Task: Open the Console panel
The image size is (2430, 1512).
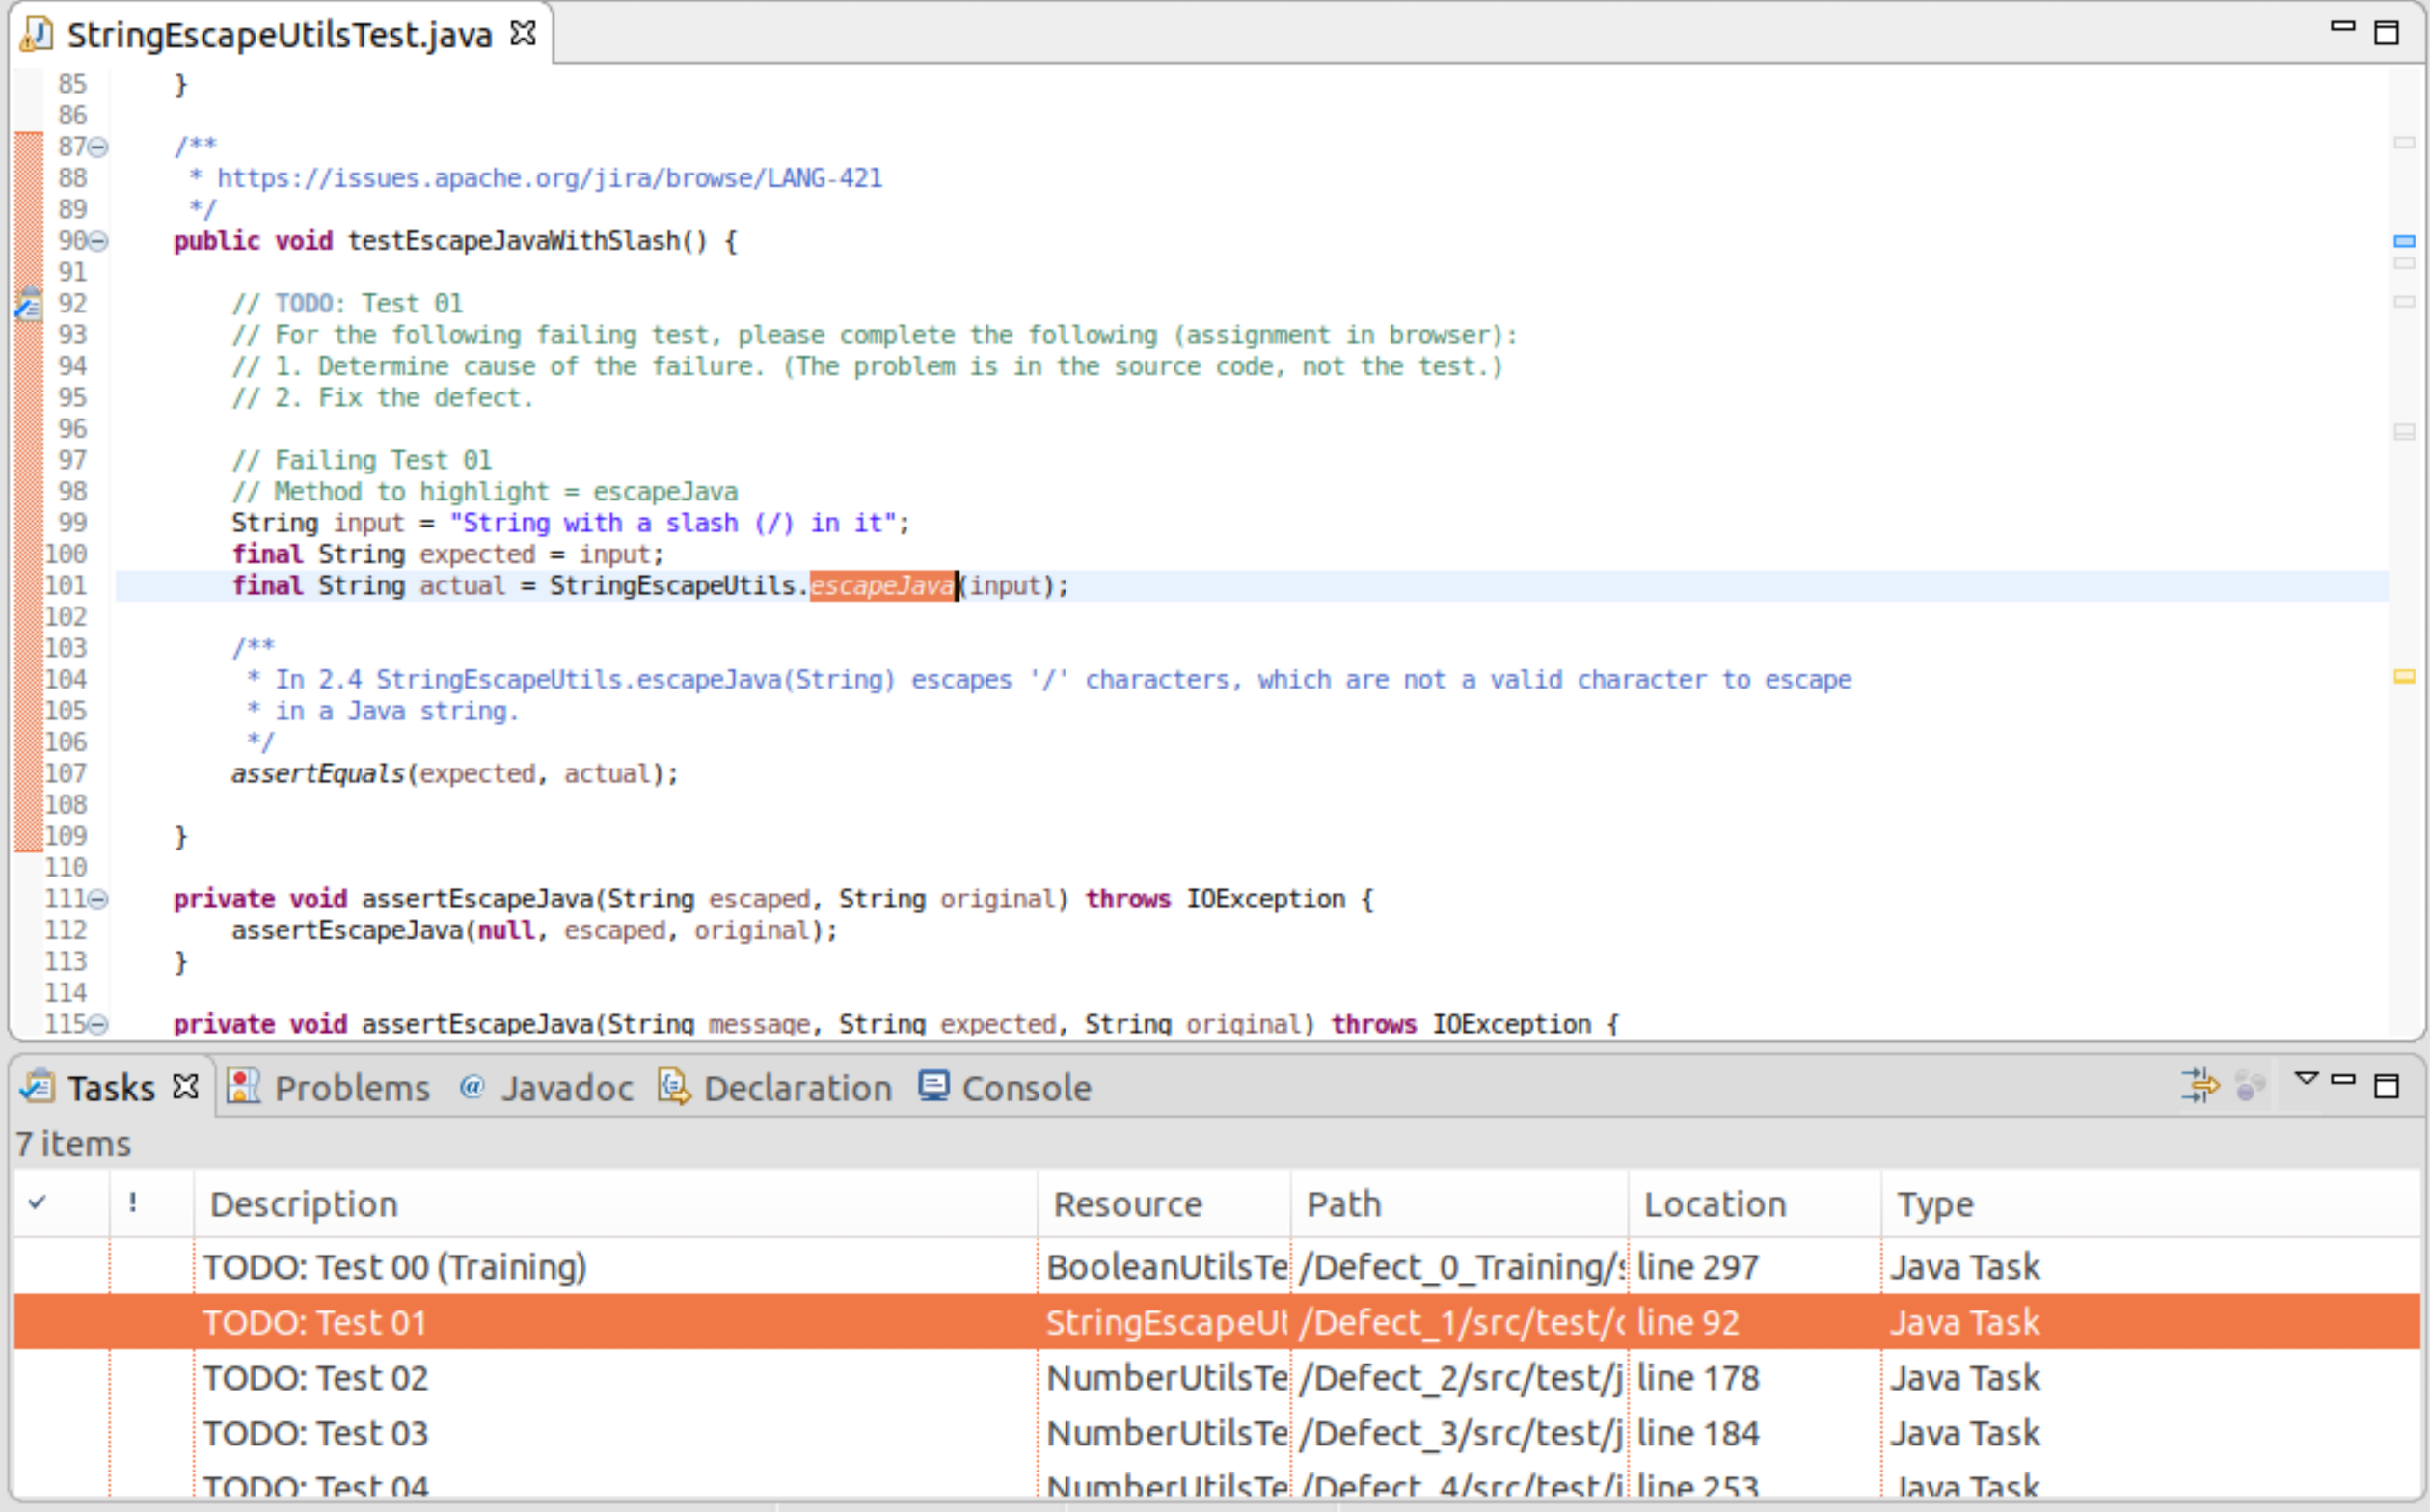Action: click(x=1028, y=1085)
